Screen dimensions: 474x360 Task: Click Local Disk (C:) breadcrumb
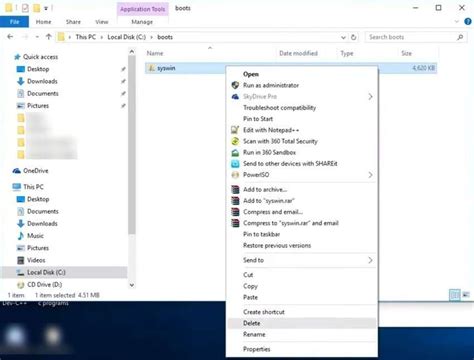(126, 37)
